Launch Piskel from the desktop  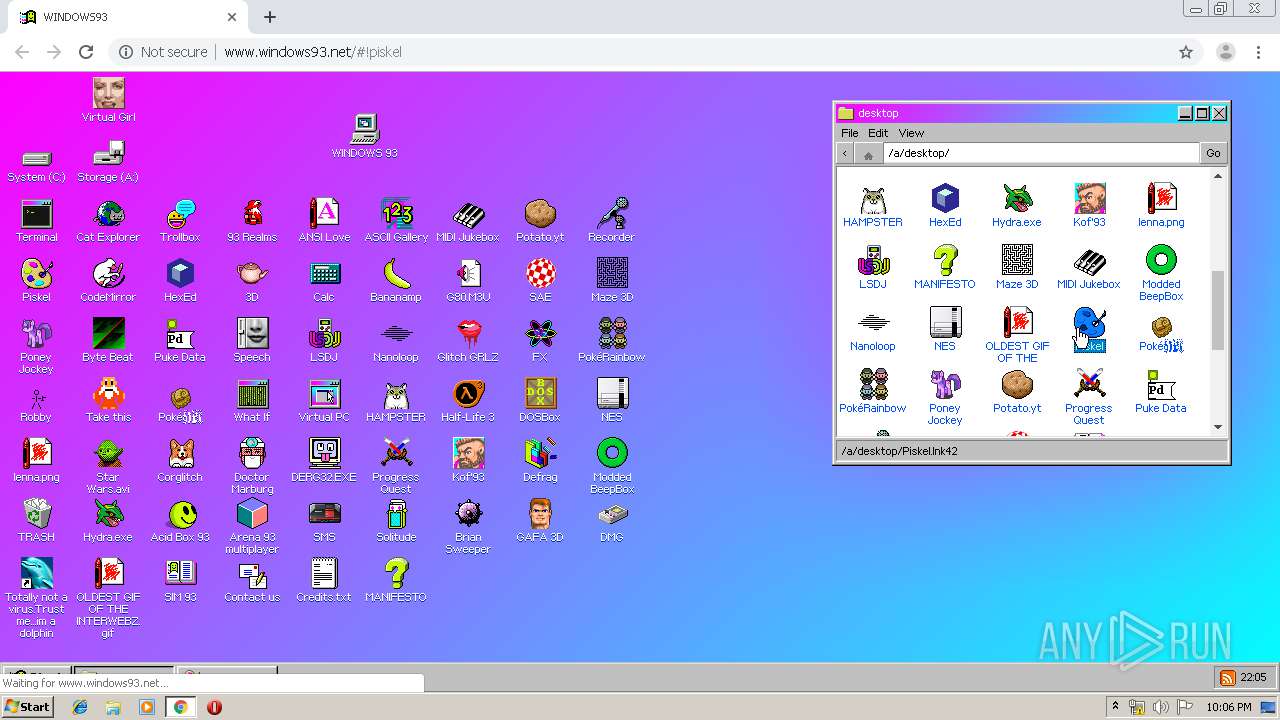(x=37, y=281)
